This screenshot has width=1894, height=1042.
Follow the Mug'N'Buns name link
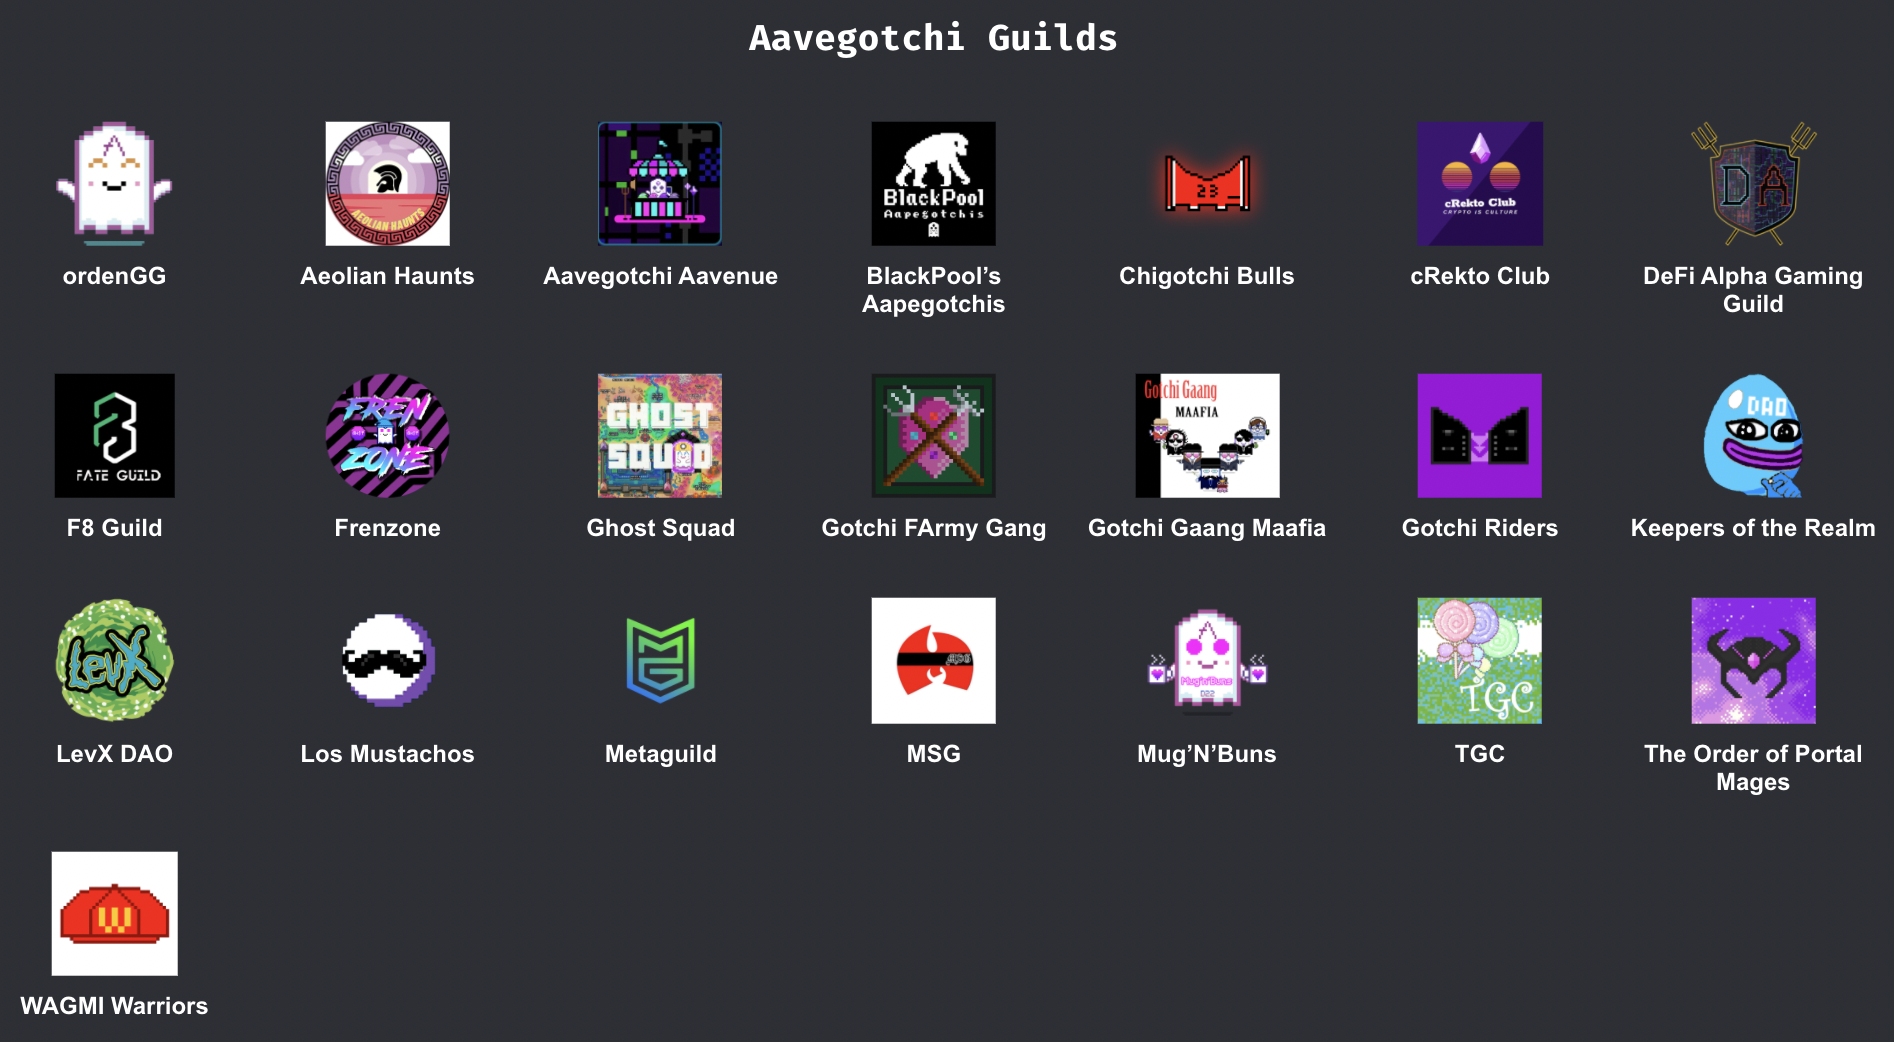point(1207,754)
